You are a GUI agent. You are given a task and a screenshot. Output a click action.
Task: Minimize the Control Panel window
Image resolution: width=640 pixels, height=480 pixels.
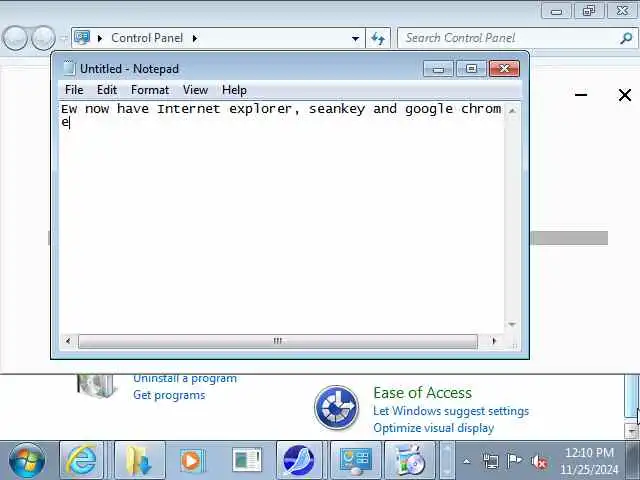coord(556,11)
